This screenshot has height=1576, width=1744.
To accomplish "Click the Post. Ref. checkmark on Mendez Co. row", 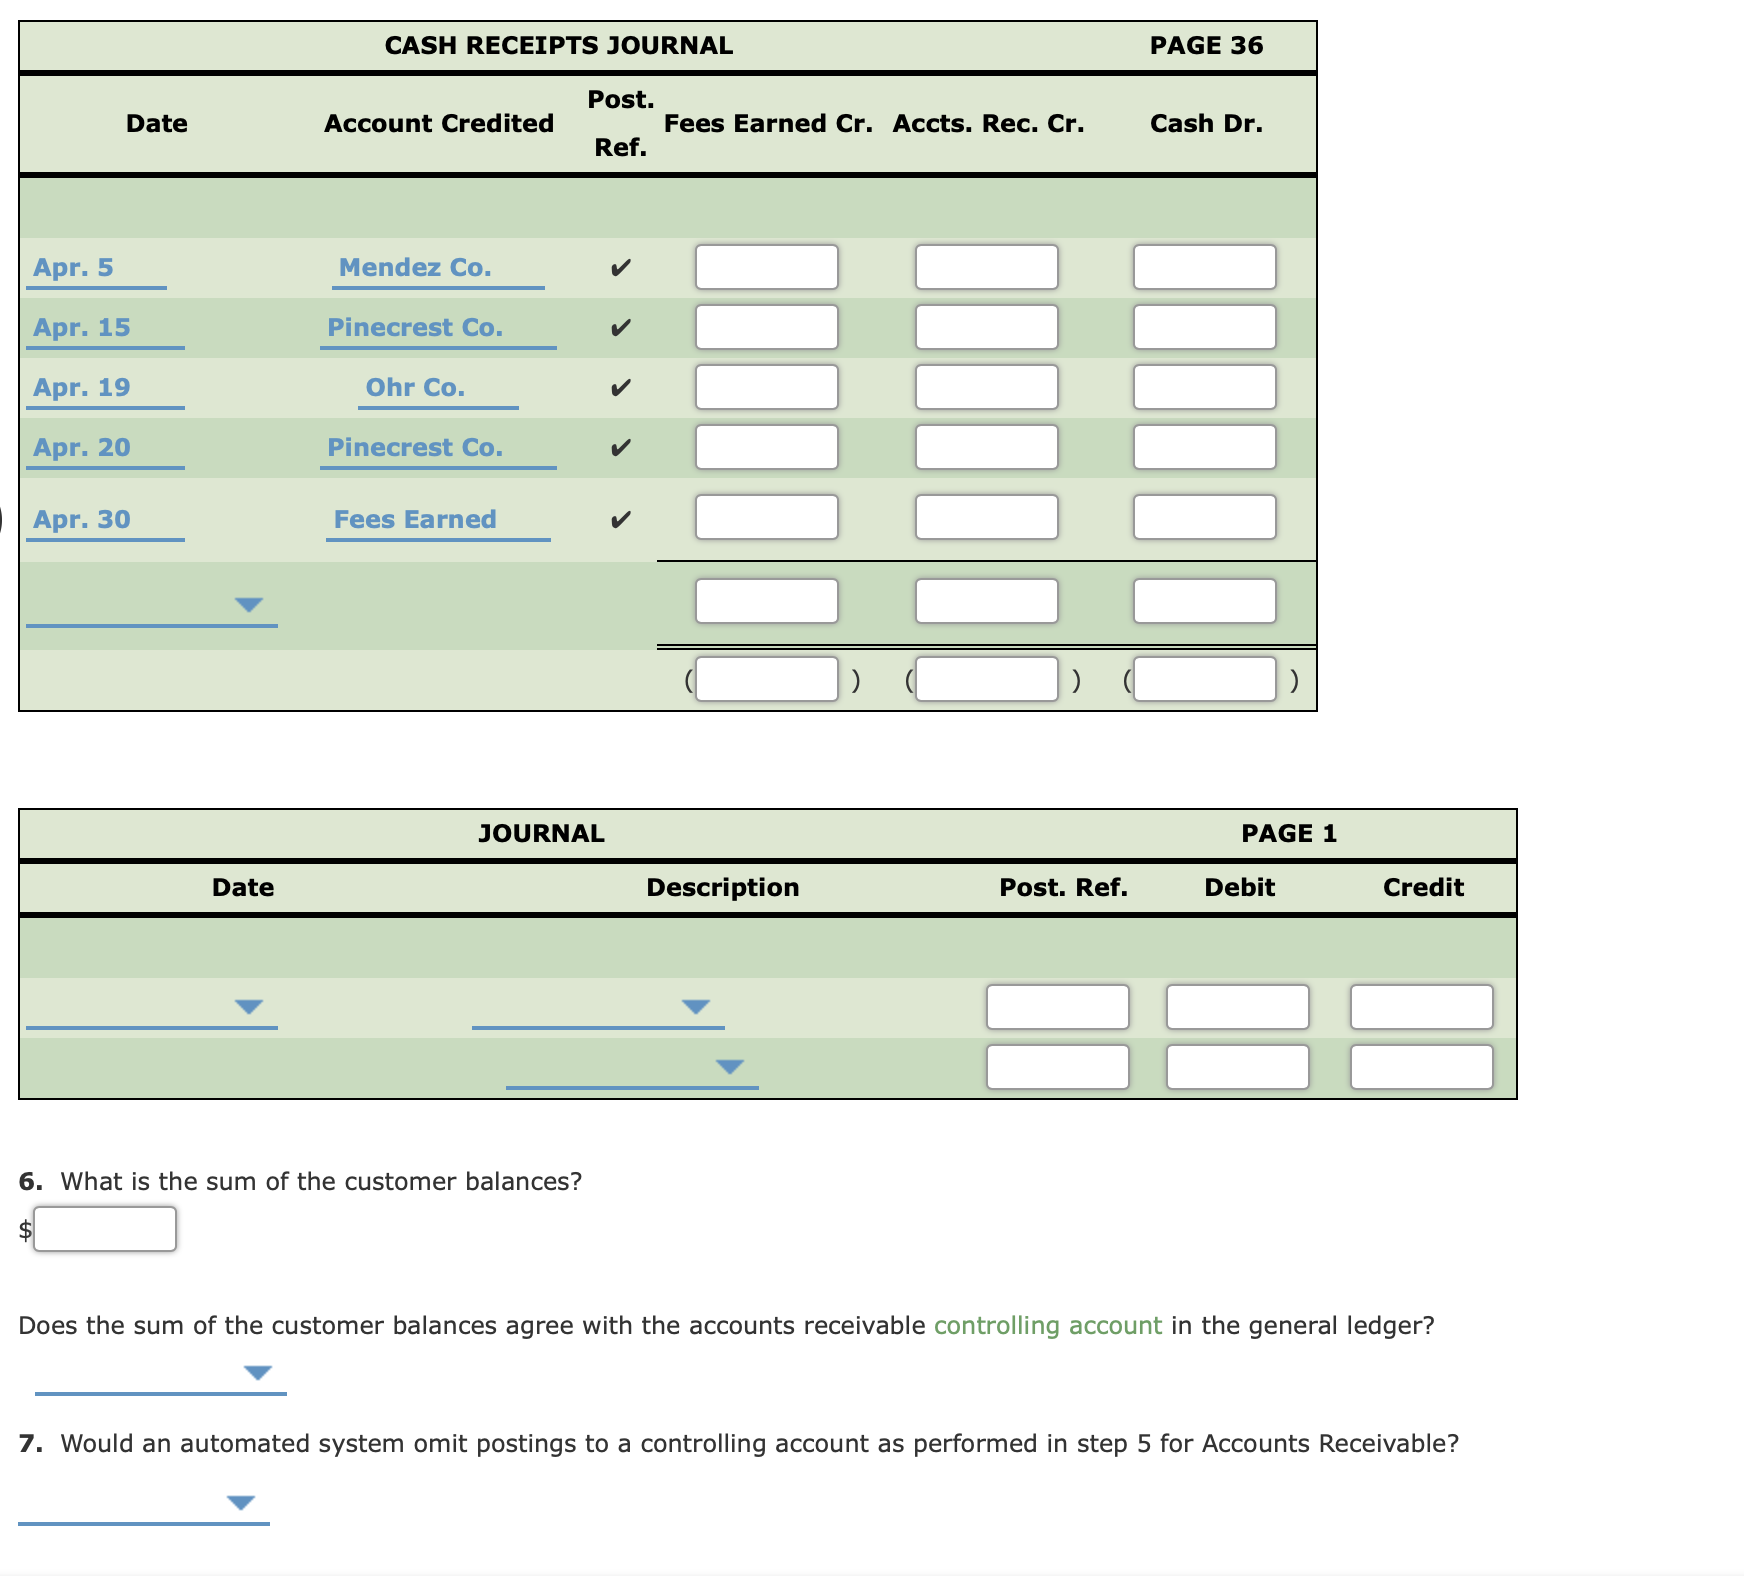I will (622, 266).
